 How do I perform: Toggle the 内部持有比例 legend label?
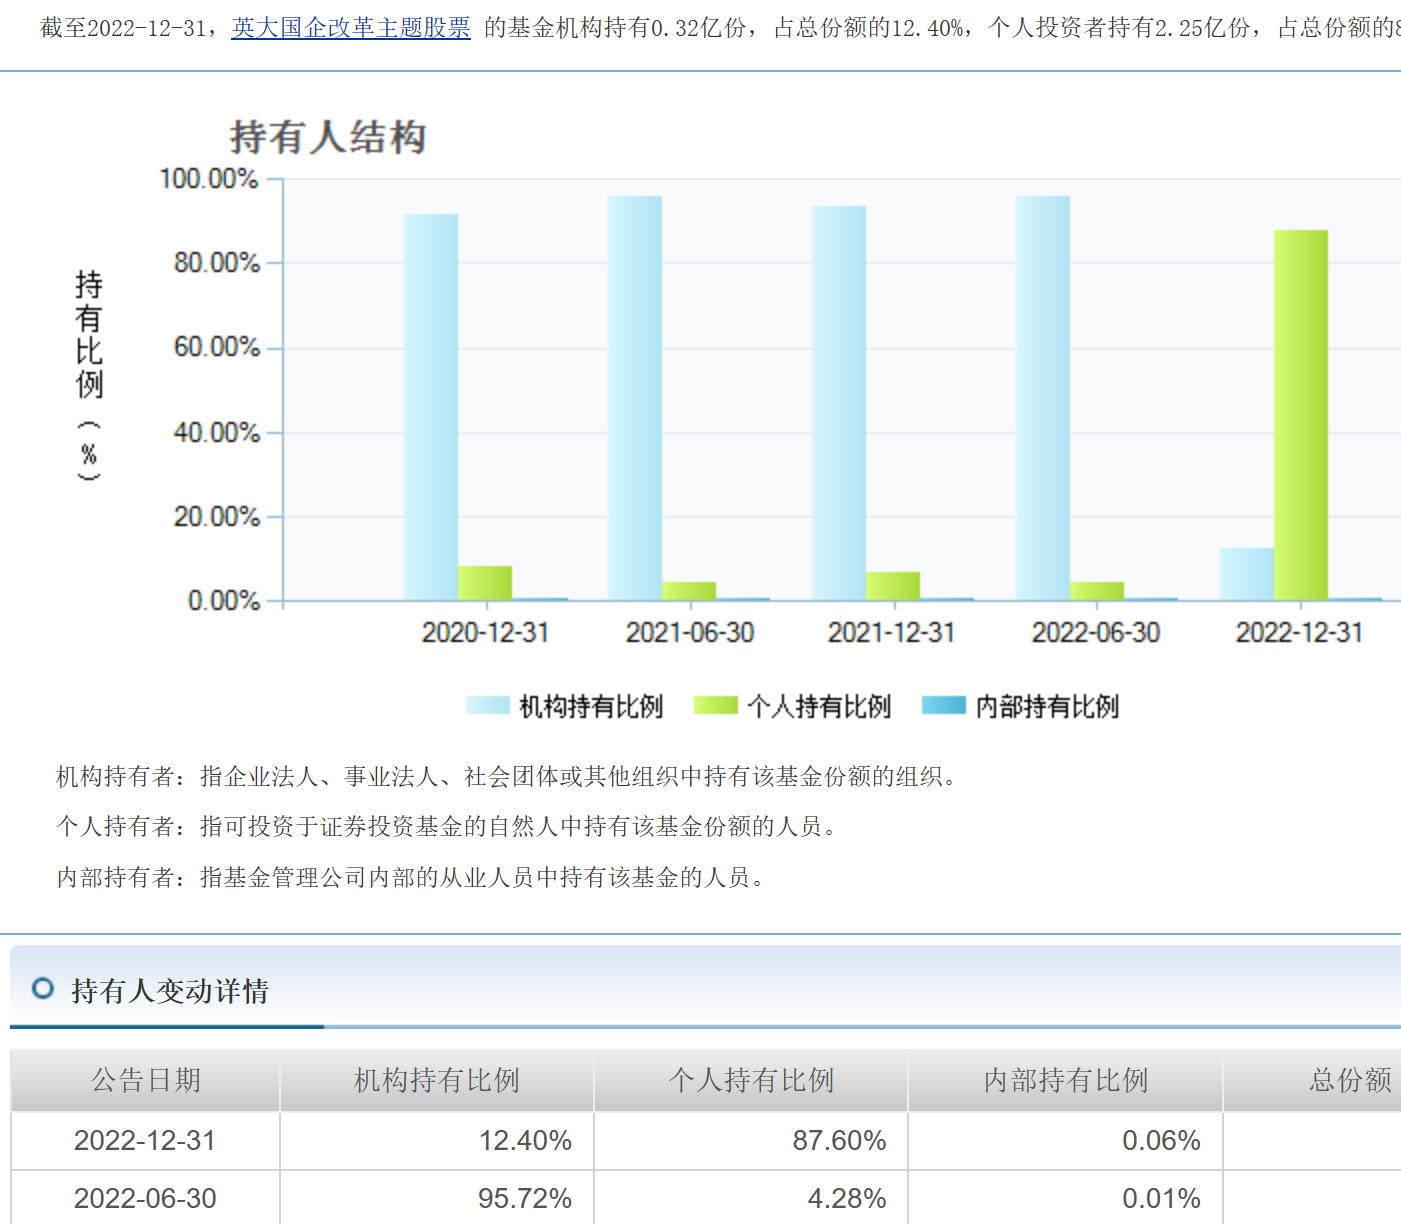(x=1047, y=707)
